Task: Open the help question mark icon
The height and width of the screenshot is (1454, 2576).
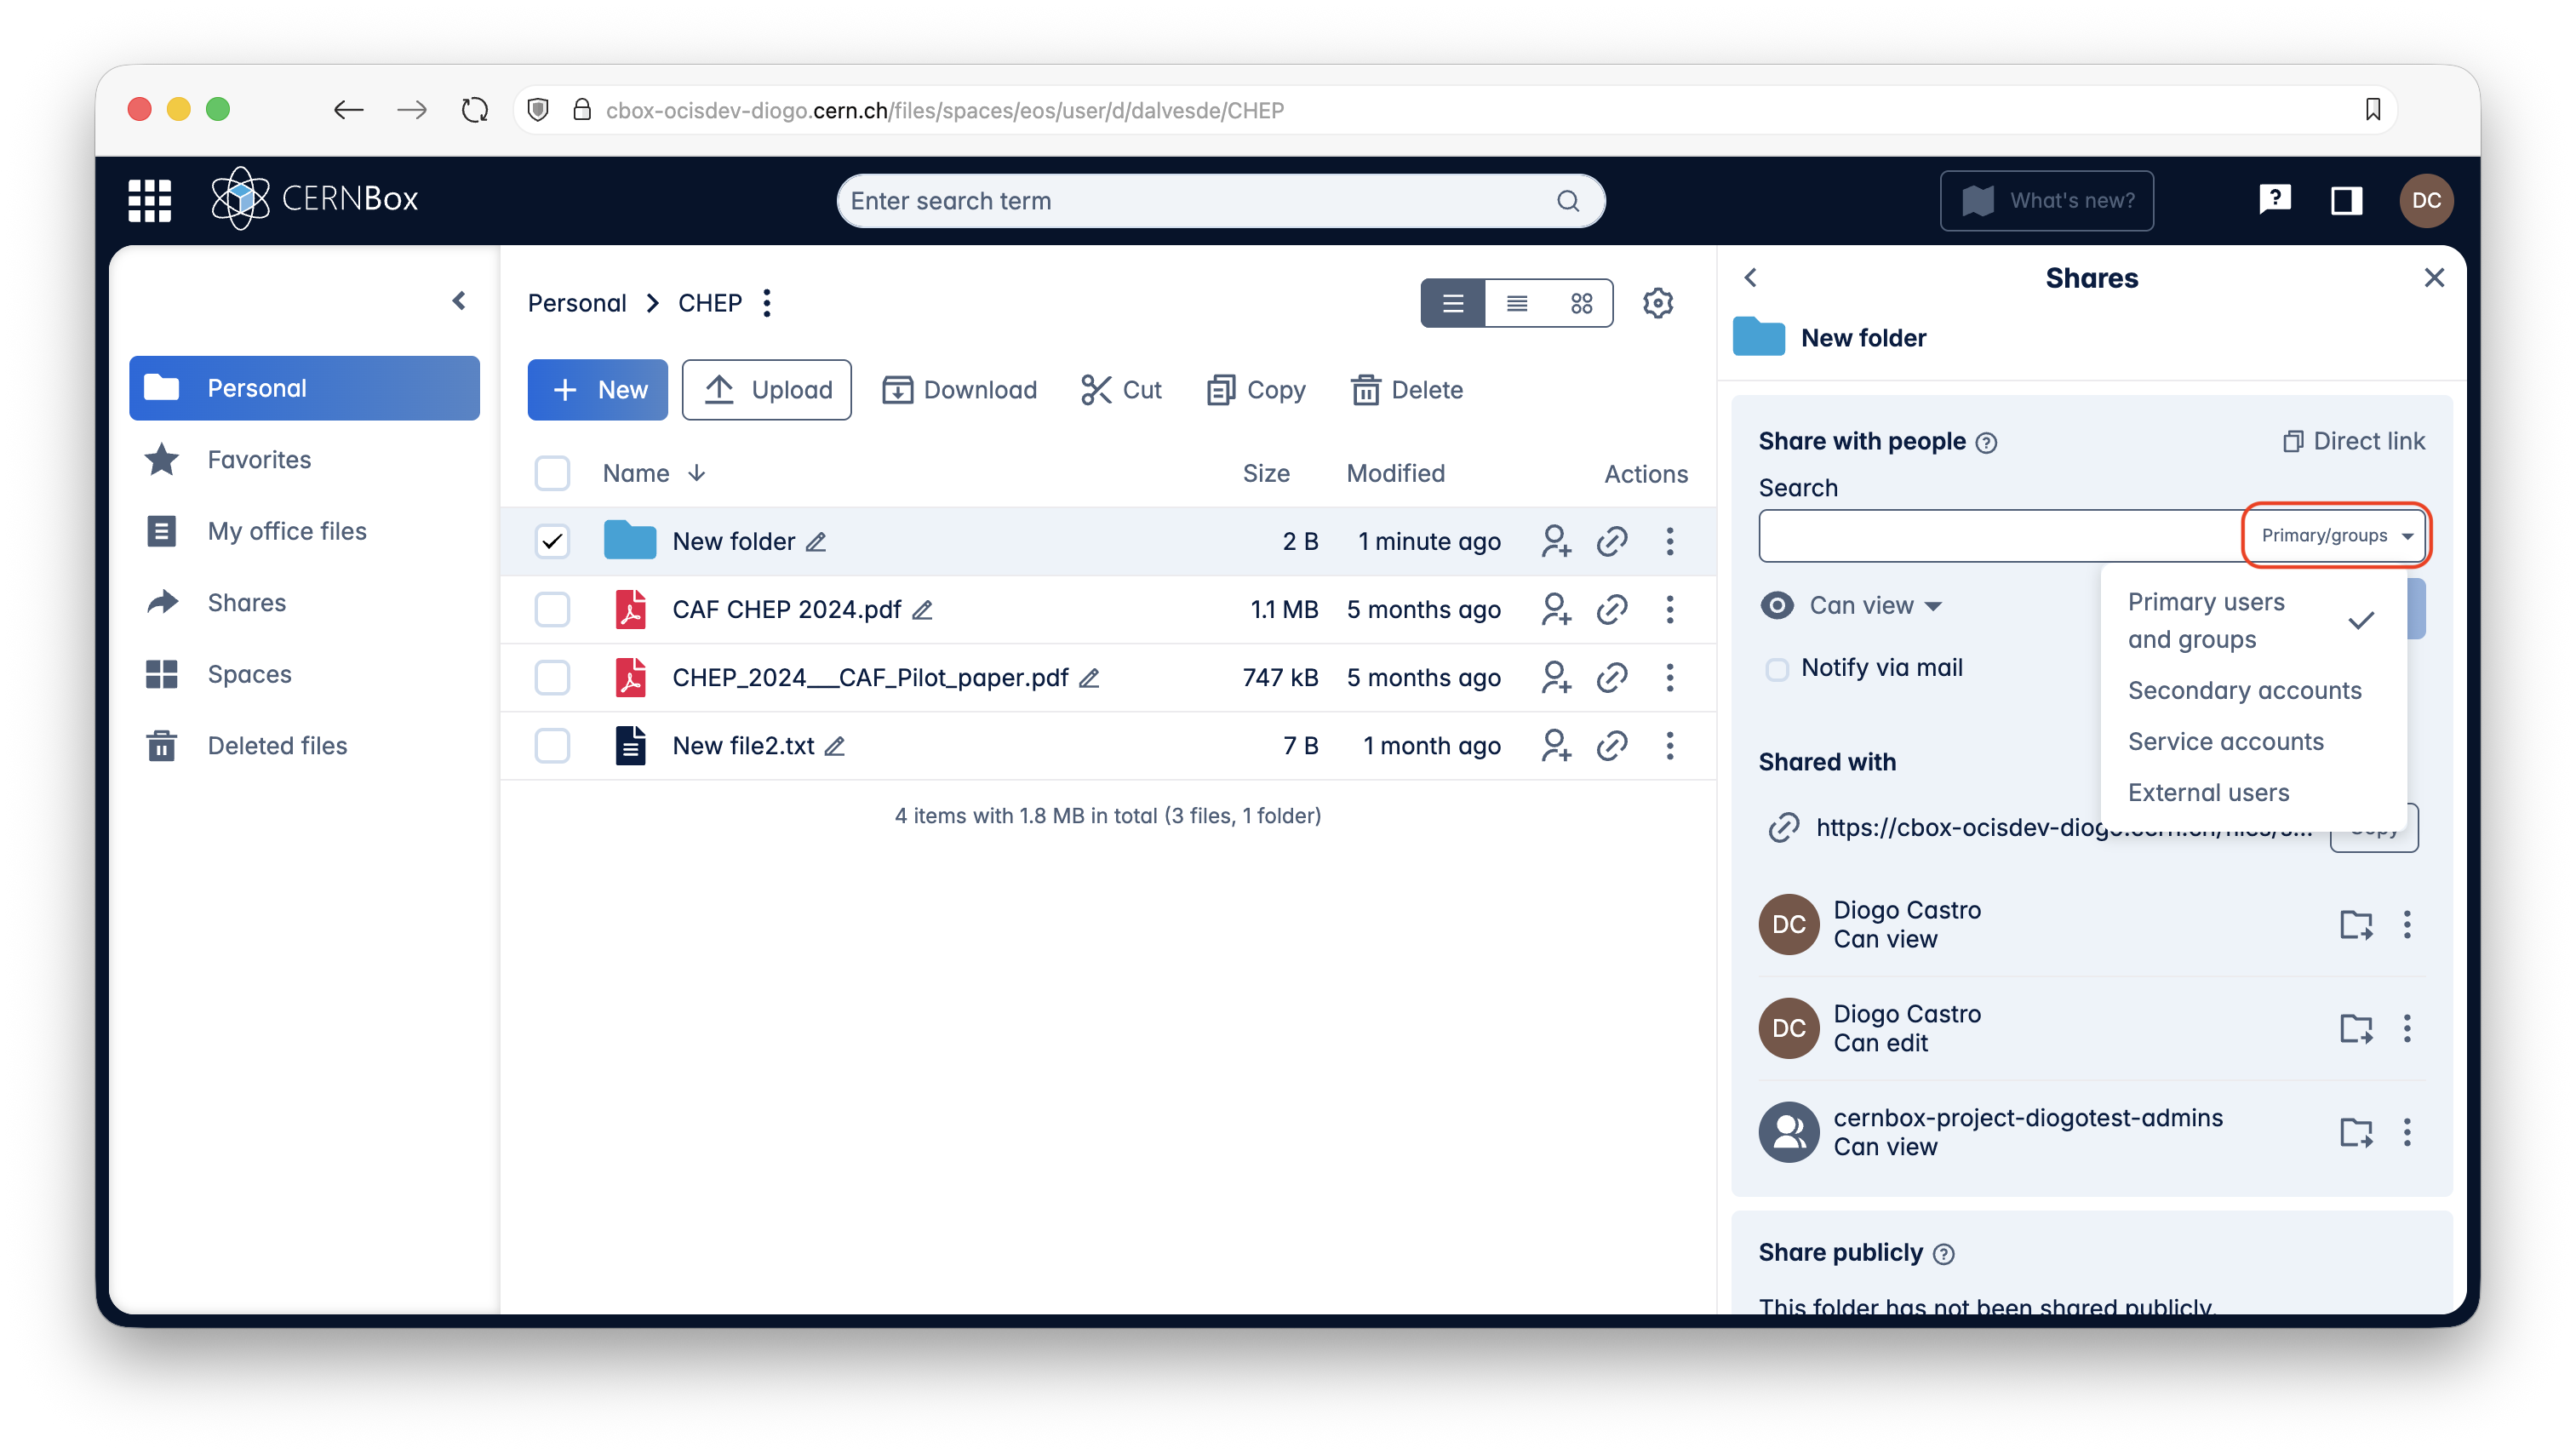Action: point(2274,200)
